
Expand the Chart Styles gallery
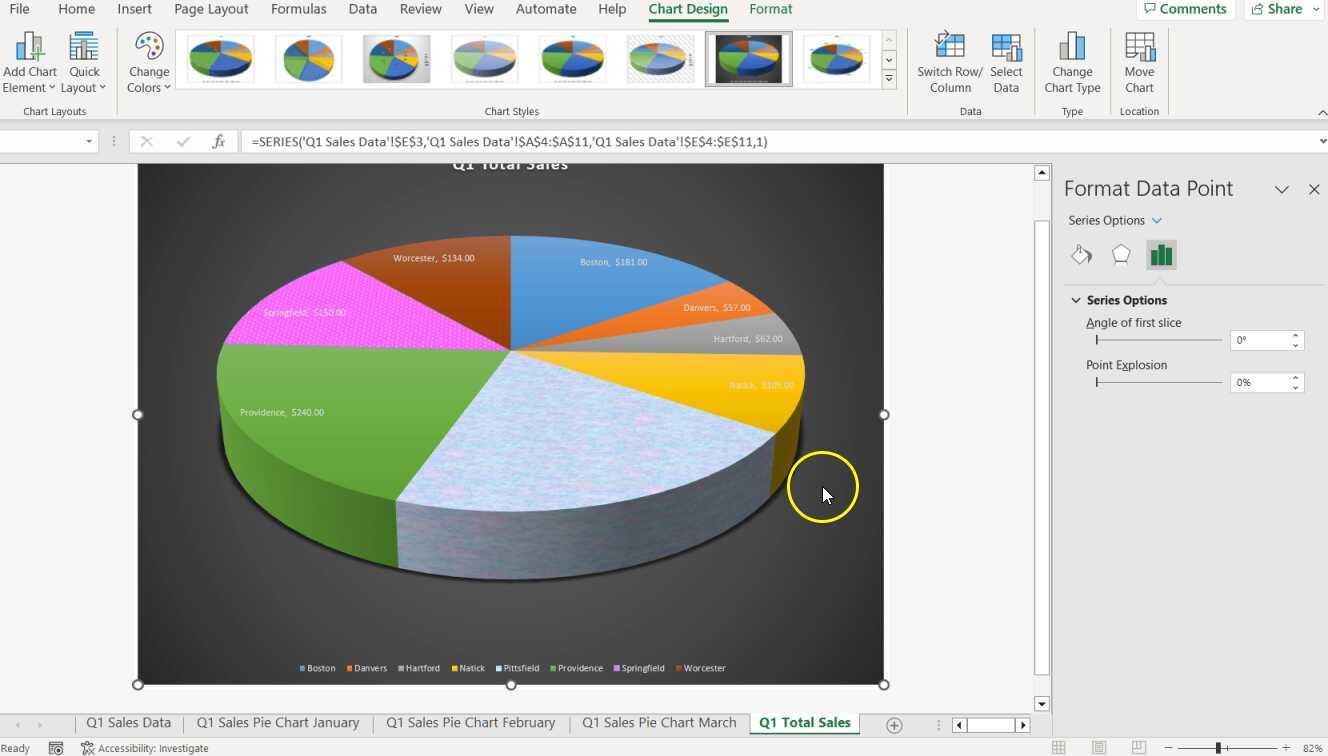[889, 76]
